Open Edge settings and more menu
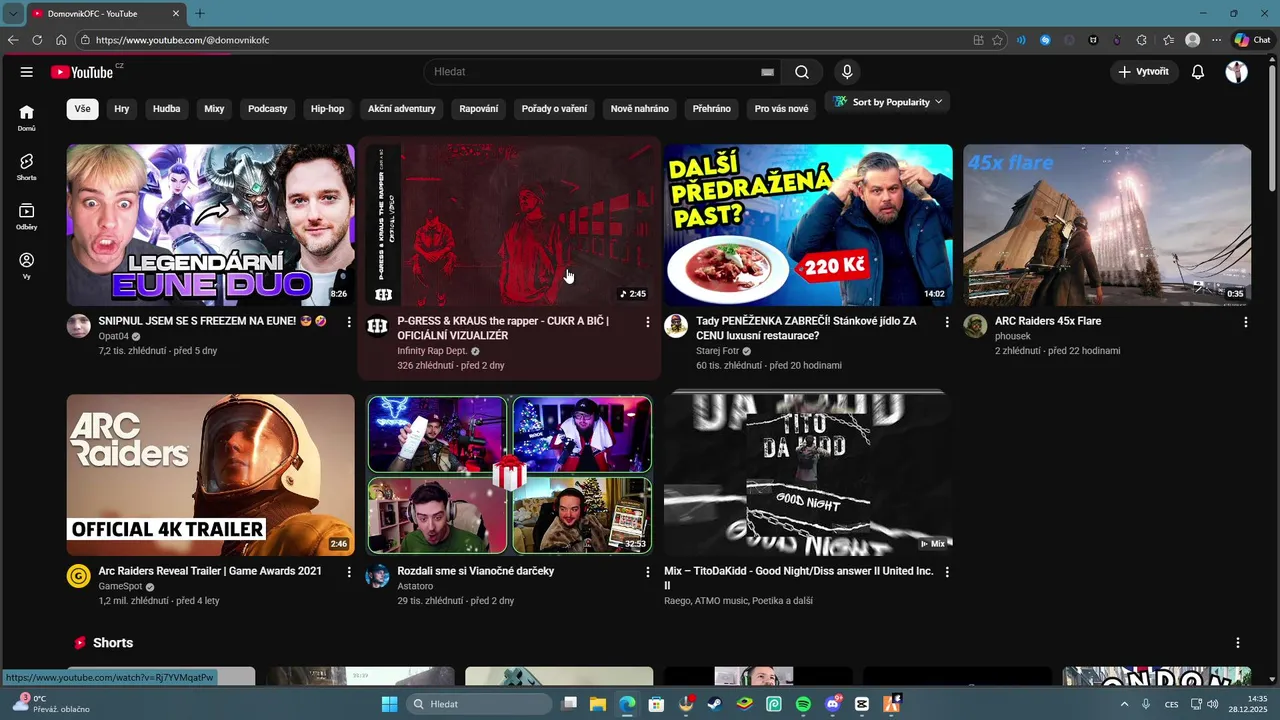The image size is (1280, 720). point(1217,40)
